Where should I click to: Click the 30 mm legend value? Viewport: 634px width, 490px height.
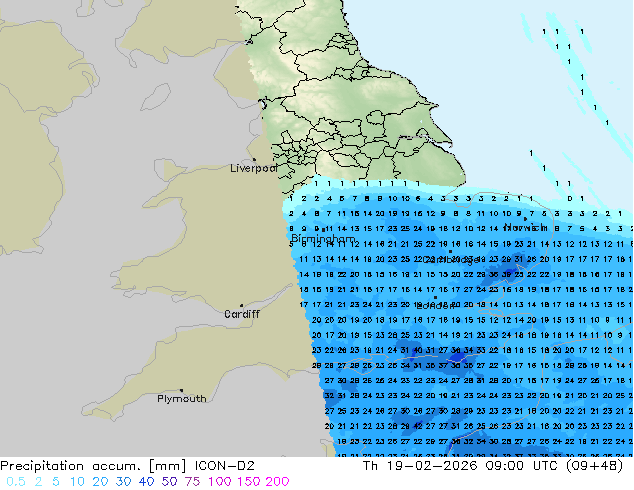[x=123, y=482]
